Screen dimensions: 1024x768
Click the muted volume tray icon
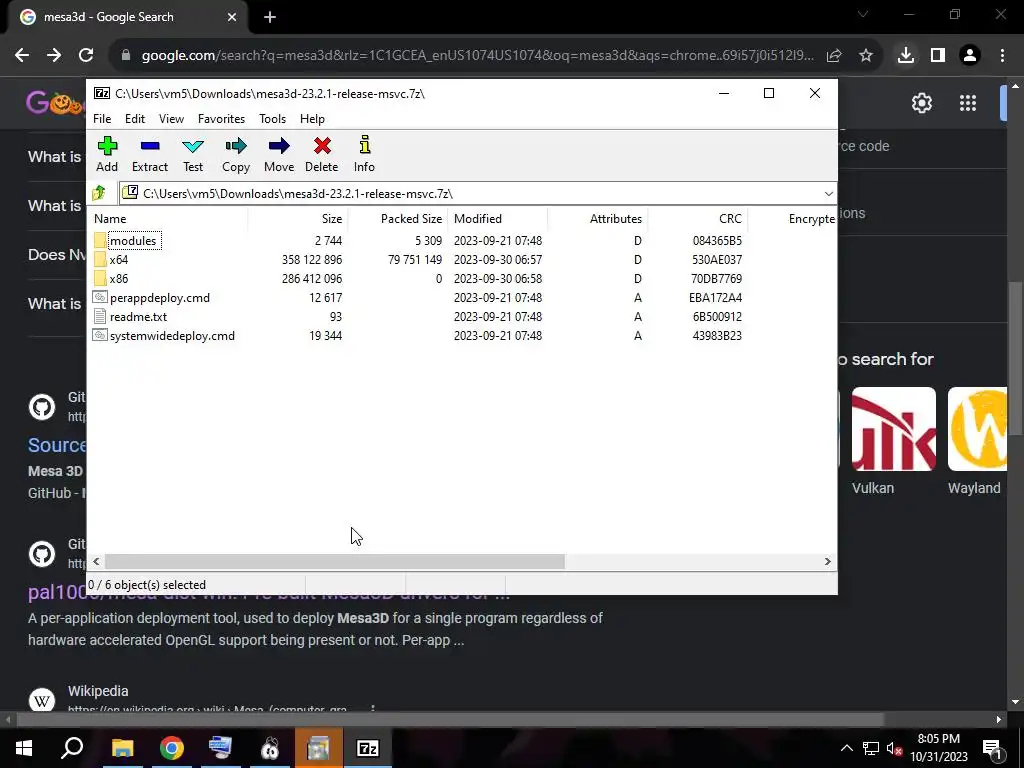[894, 748]
